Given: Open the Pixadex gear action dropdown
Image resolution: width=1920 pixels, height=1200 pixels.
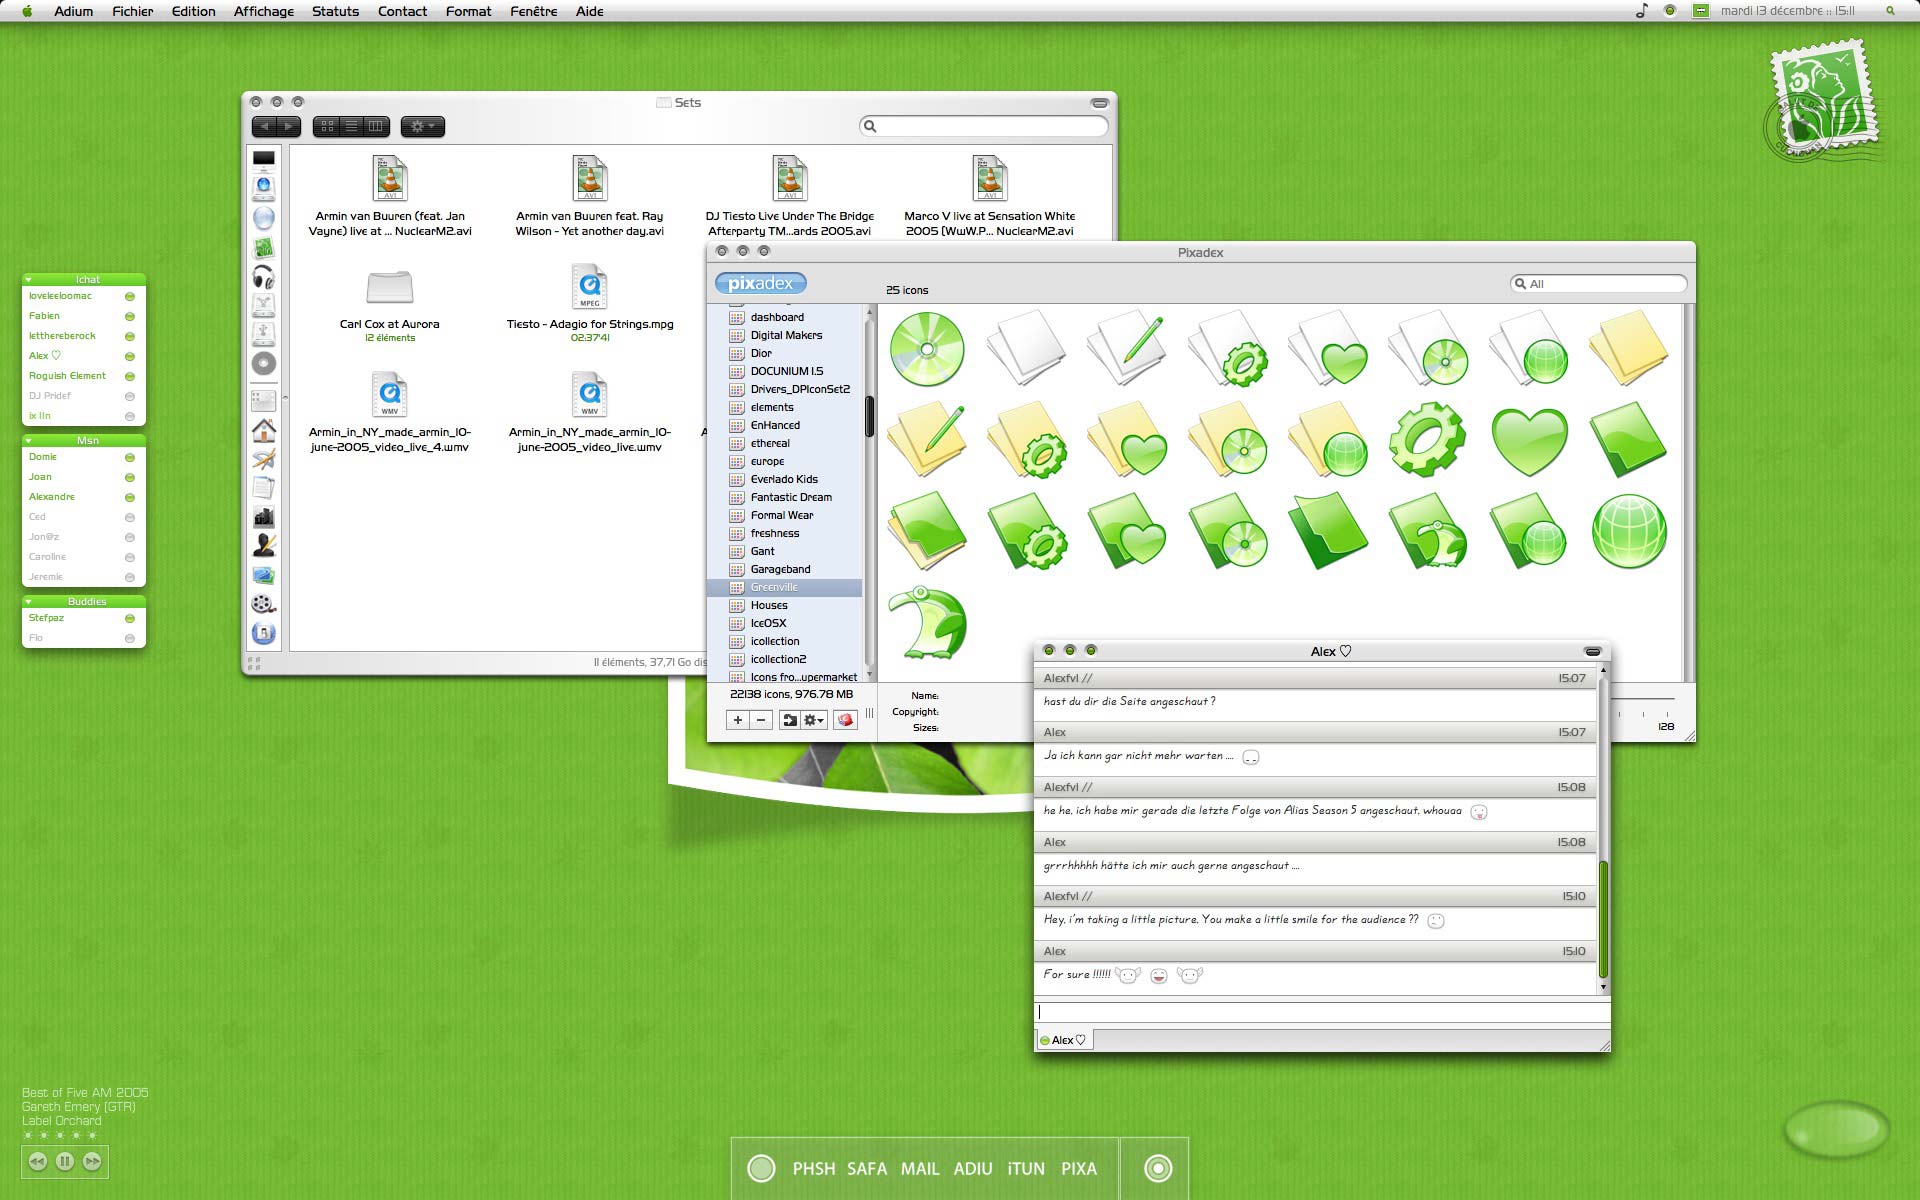Looking at the screenshot, I should (814, 720).
